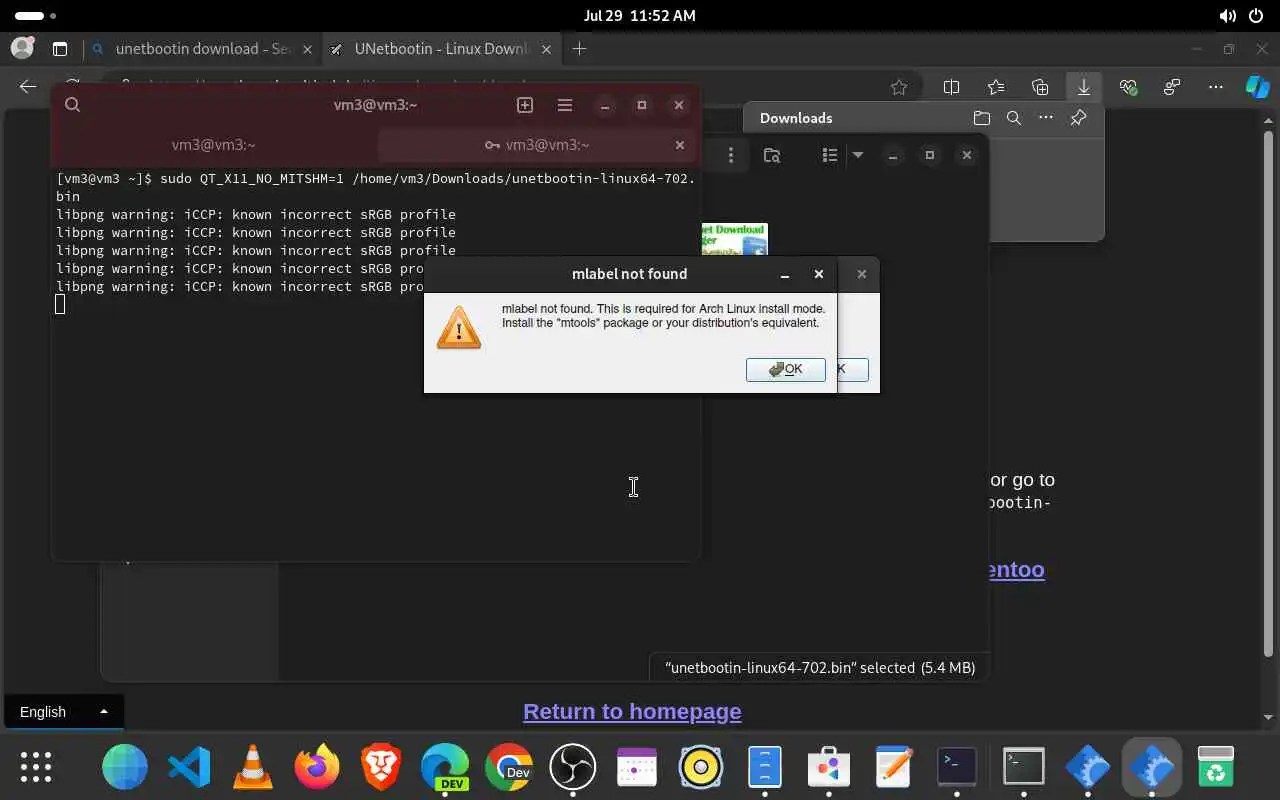This screenshot has height=800, width=1280.
Task: Open the speaker music app in the dock
Action: pos(701,768)
